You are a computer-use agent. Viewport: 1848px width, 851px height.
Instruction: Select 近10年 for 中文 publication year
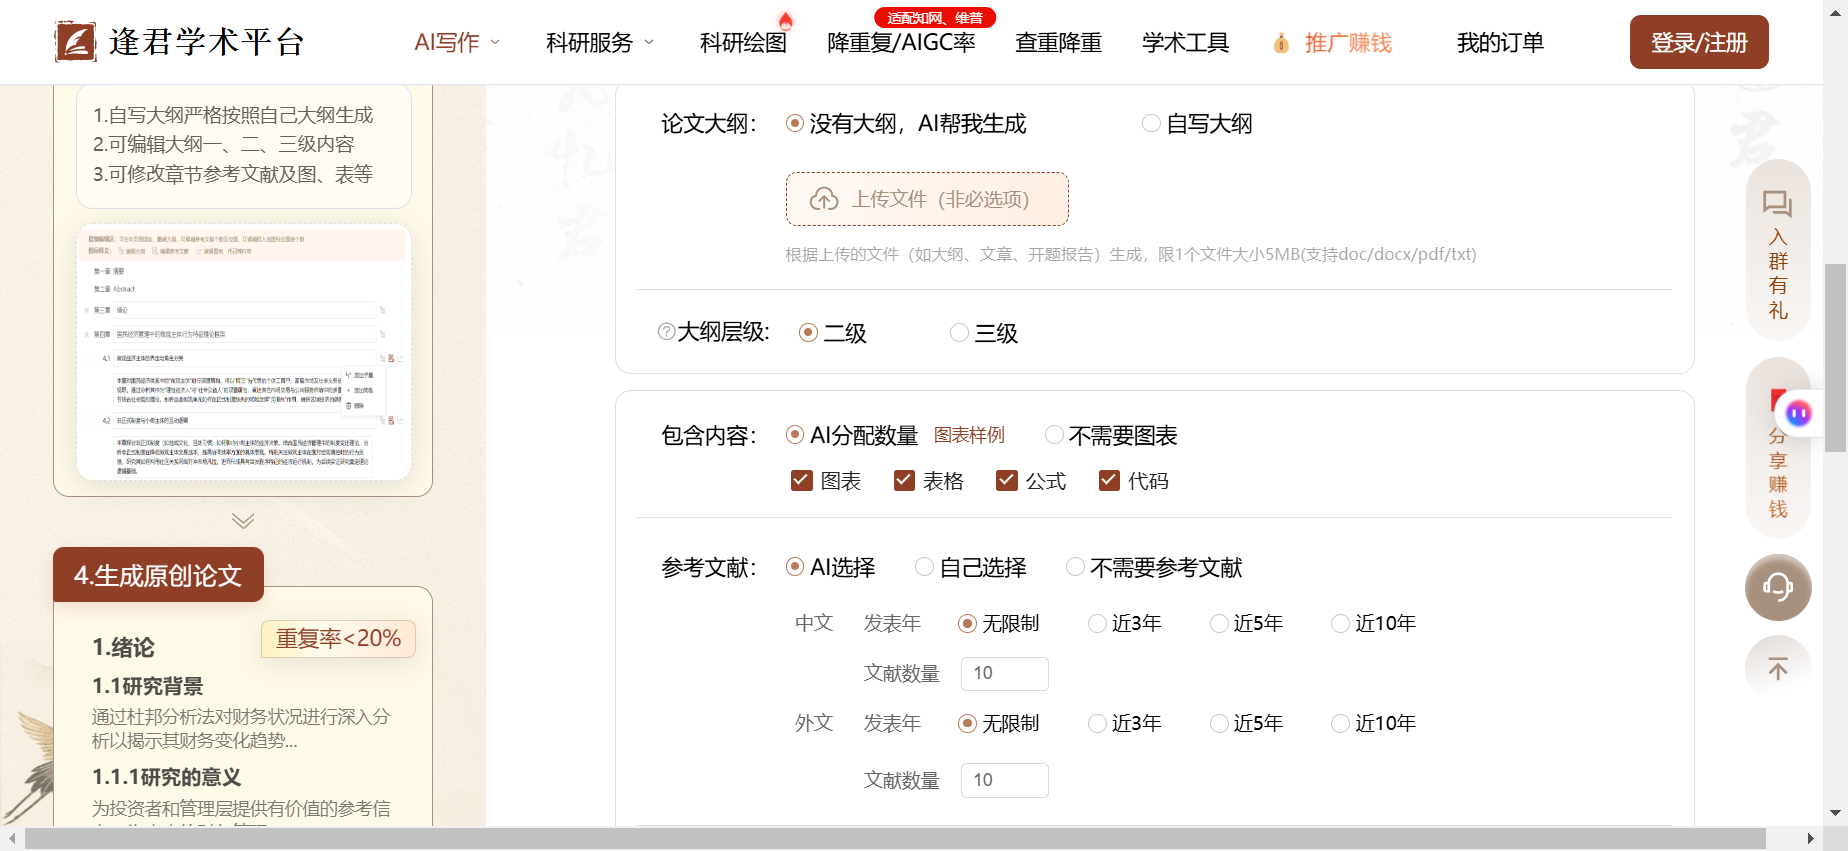click(1340, 623)
